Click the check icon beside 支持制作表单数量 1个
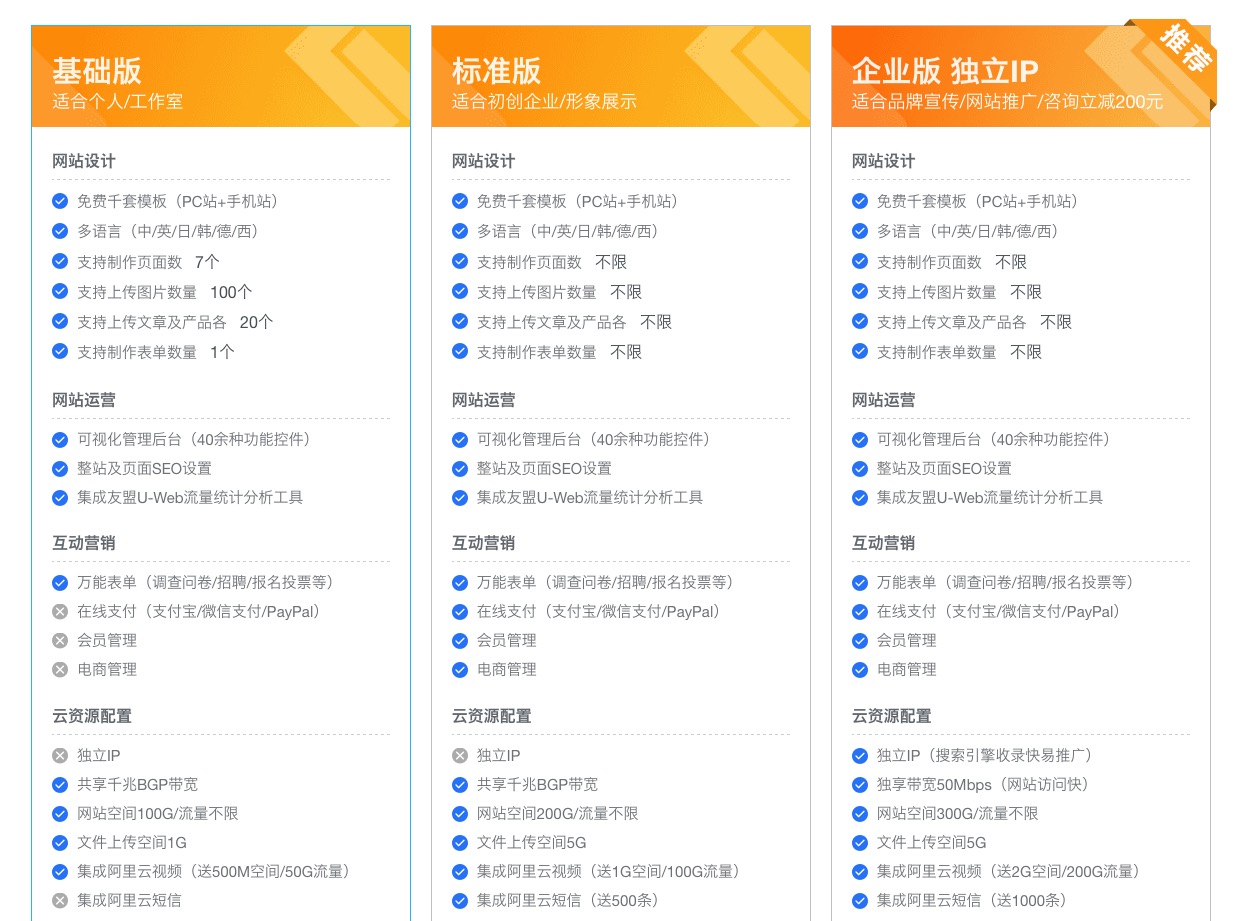This screenshot has height=921, width=1239. 60,351
